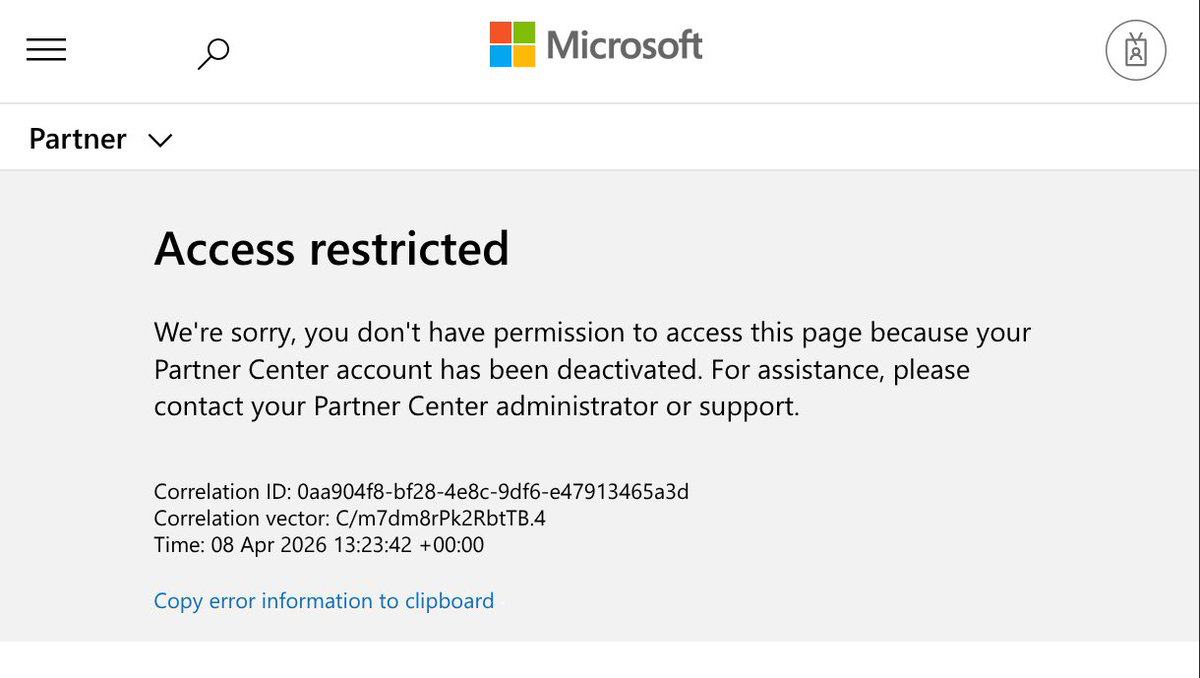1200x678 pixels.
Task: Open the Partner workspace selector
Action: tap(100, 139)
